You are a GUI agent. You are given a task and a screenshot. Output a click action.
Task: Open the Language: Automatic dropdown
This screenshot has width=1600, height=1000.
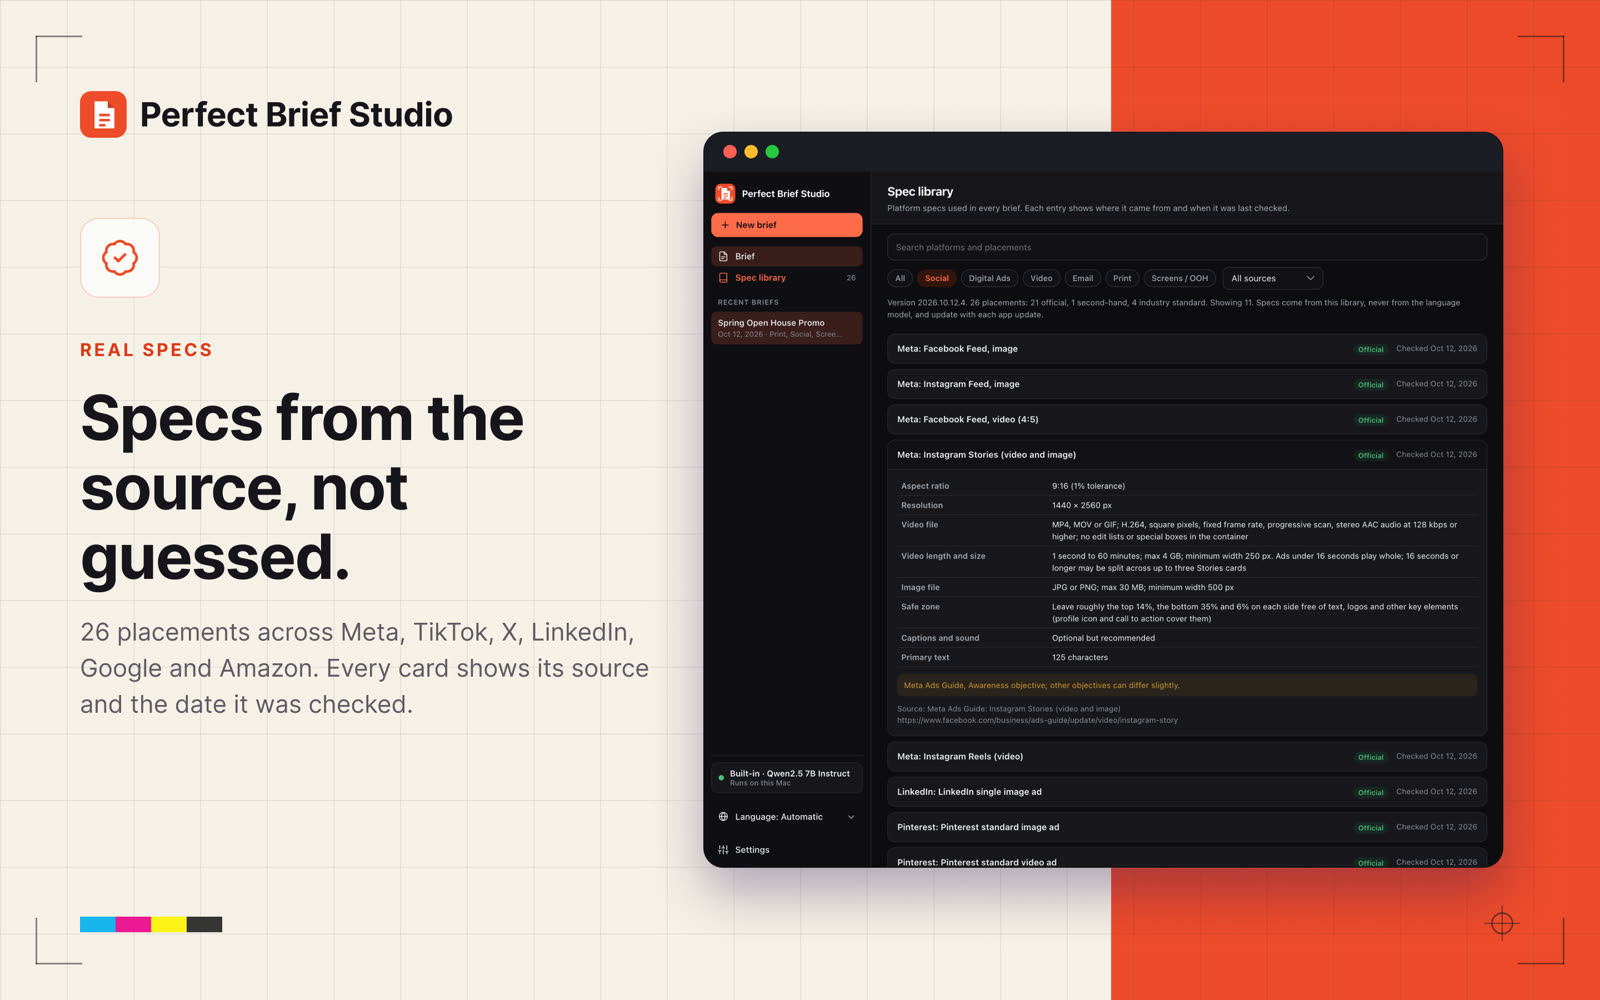[x=786, y=817]
